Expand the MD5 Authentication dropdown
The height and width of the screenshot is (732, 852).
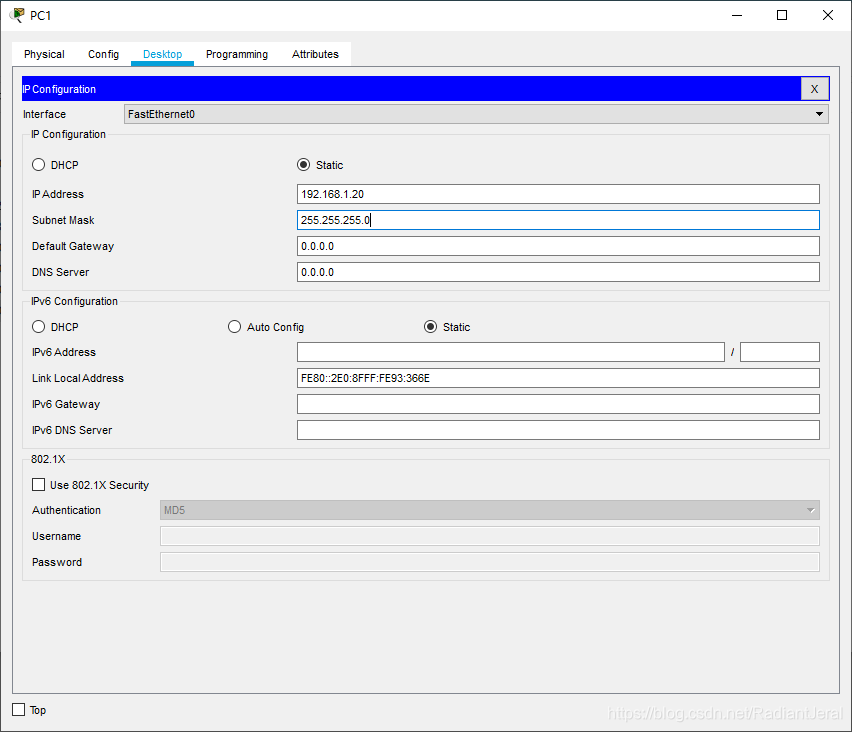[x=490, y=510]
